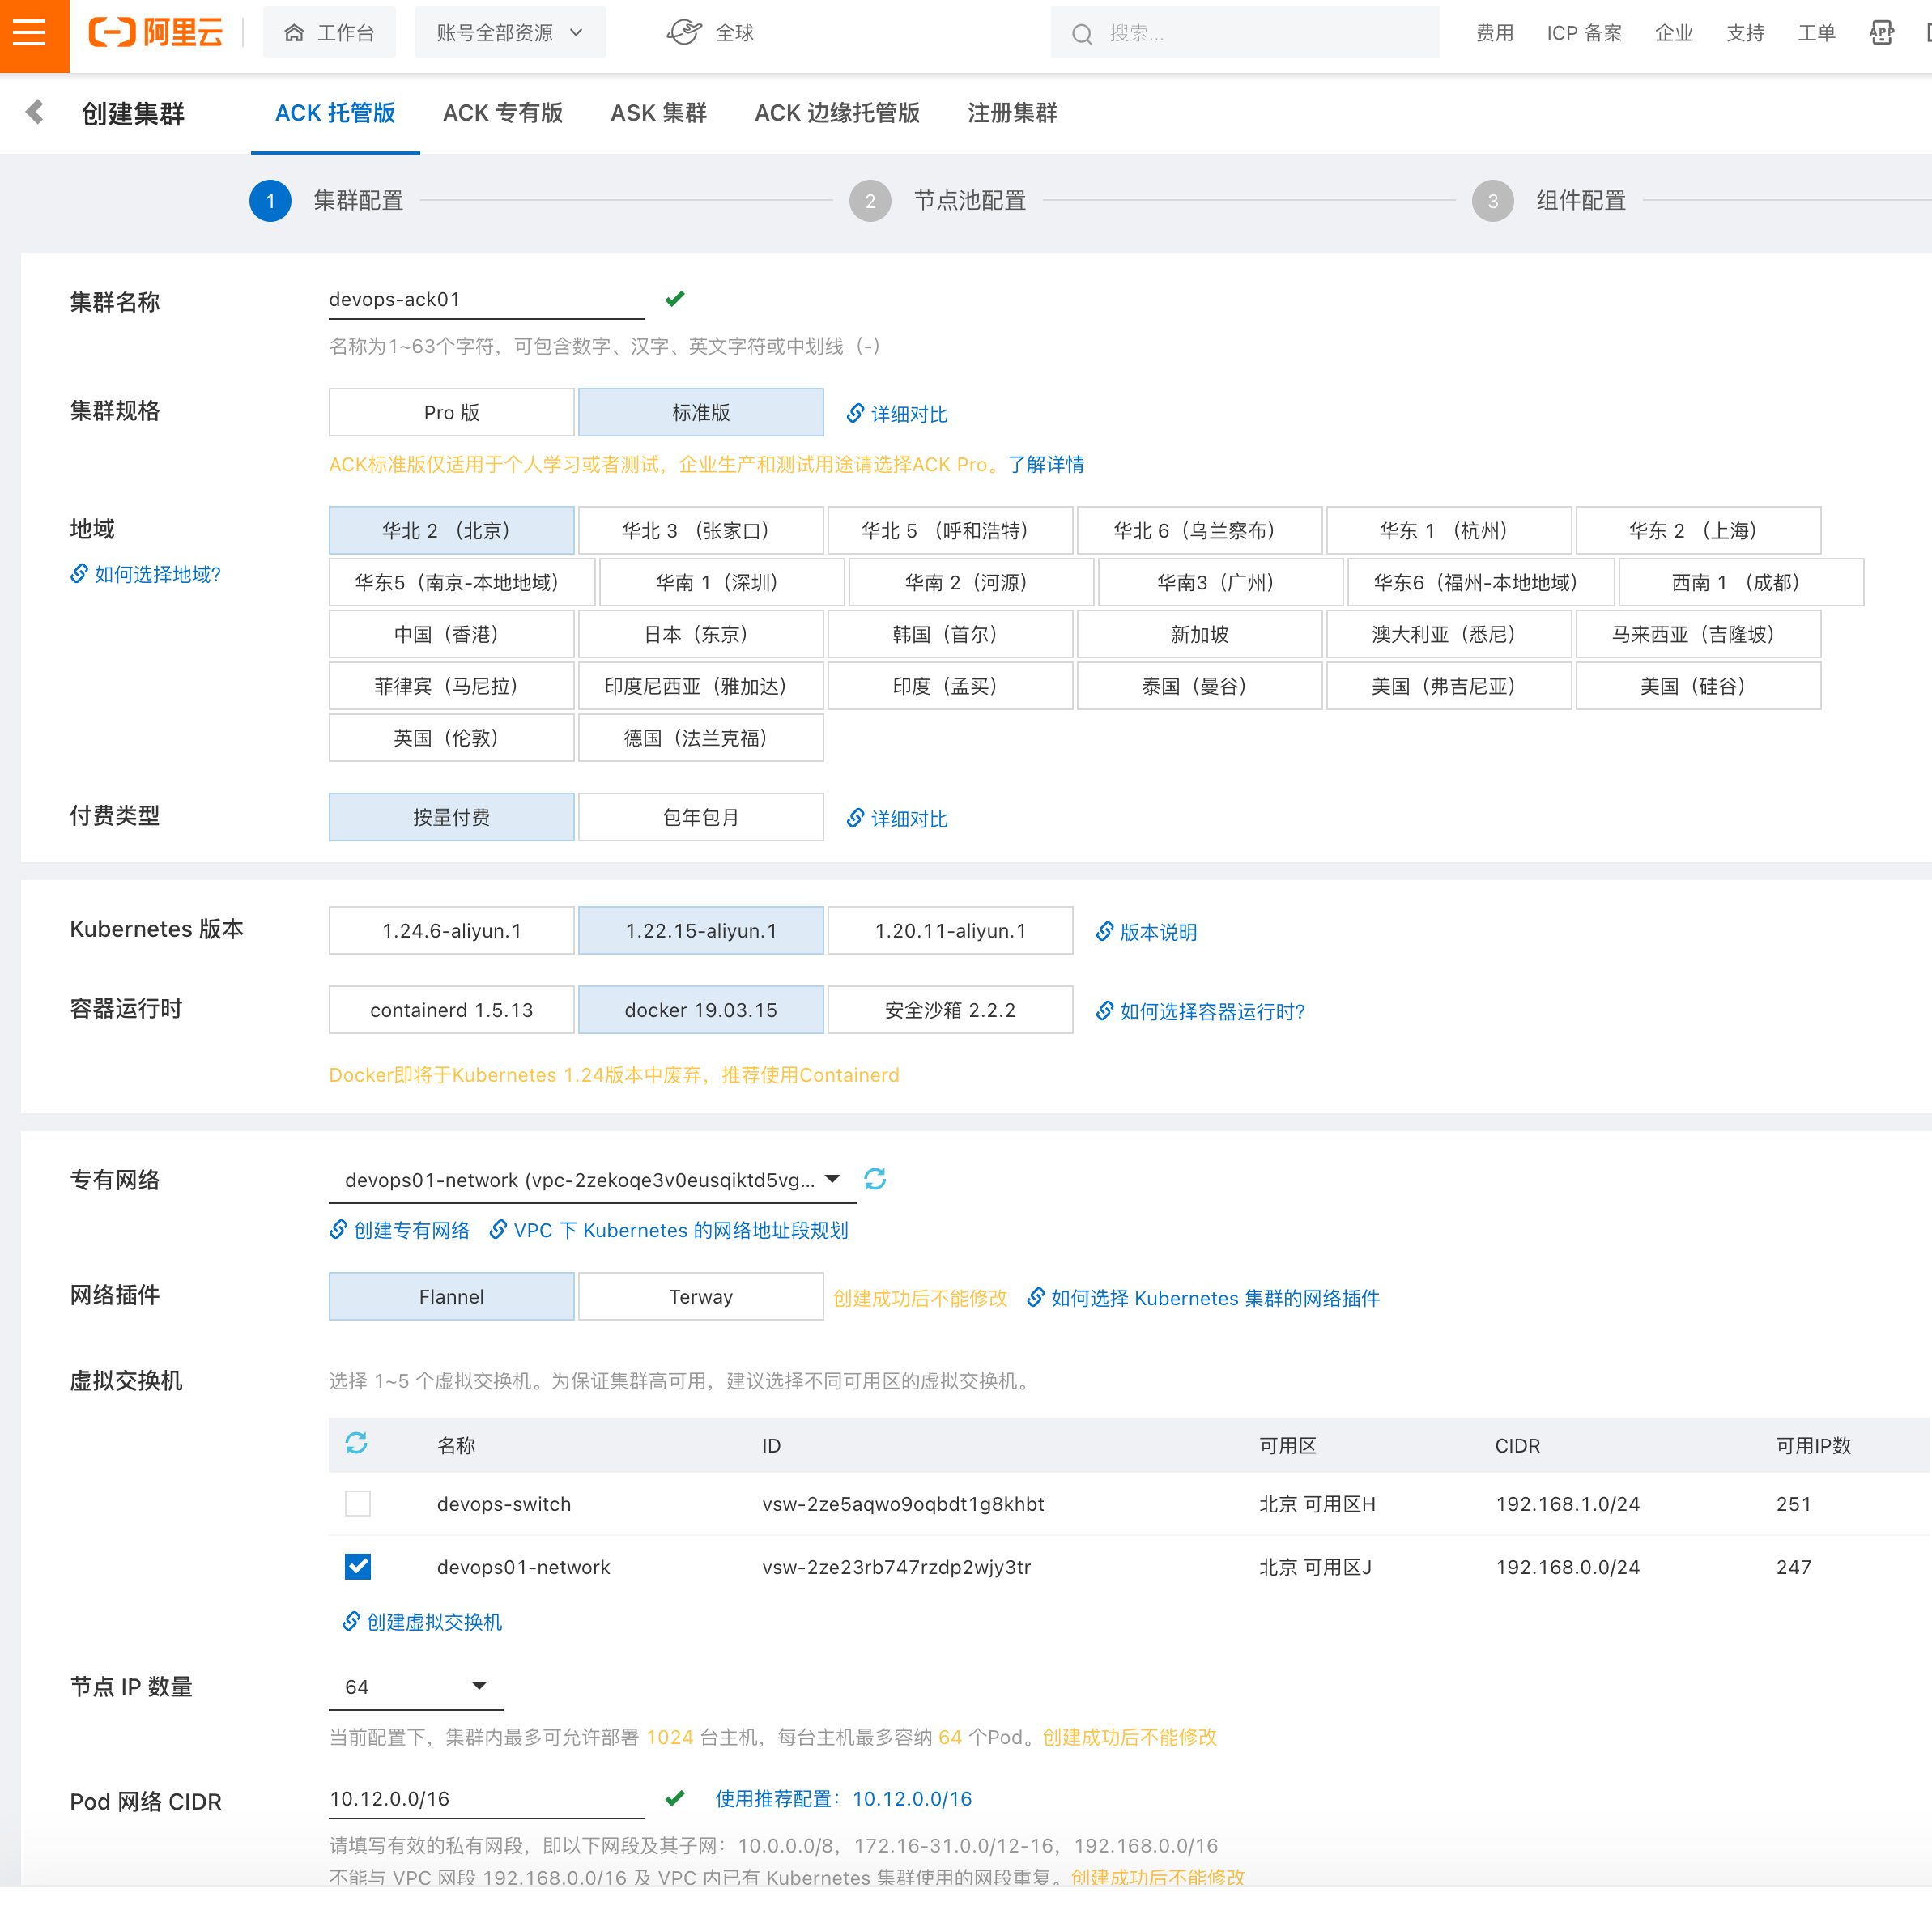Click the search magnifier icon
The width and height of the screenshot is (1932, 1927).
pos(1082,34)
